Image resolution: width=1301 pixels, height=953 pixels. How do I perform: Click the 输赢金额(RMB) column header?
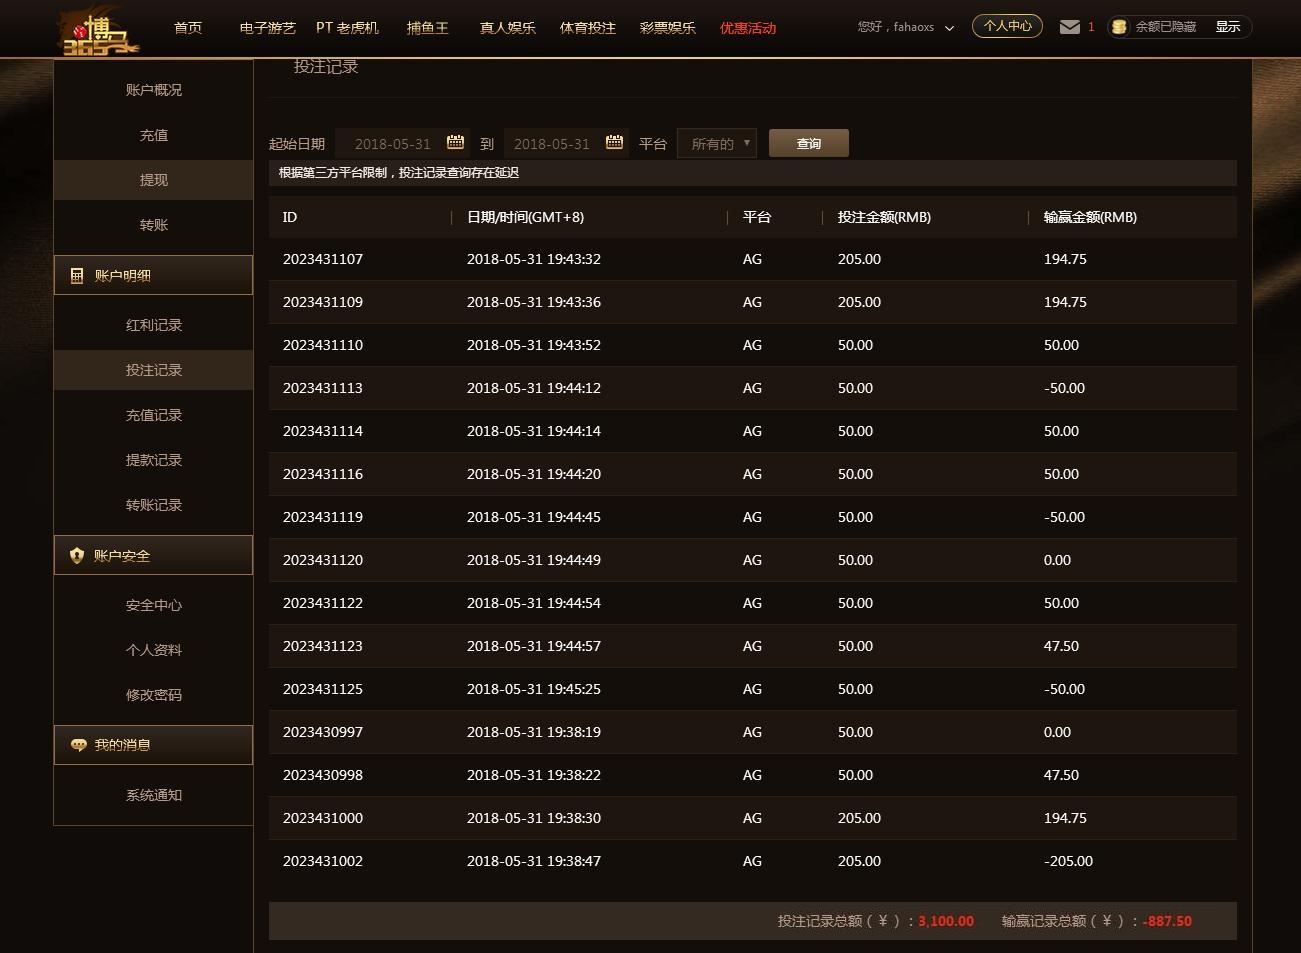1090,217
